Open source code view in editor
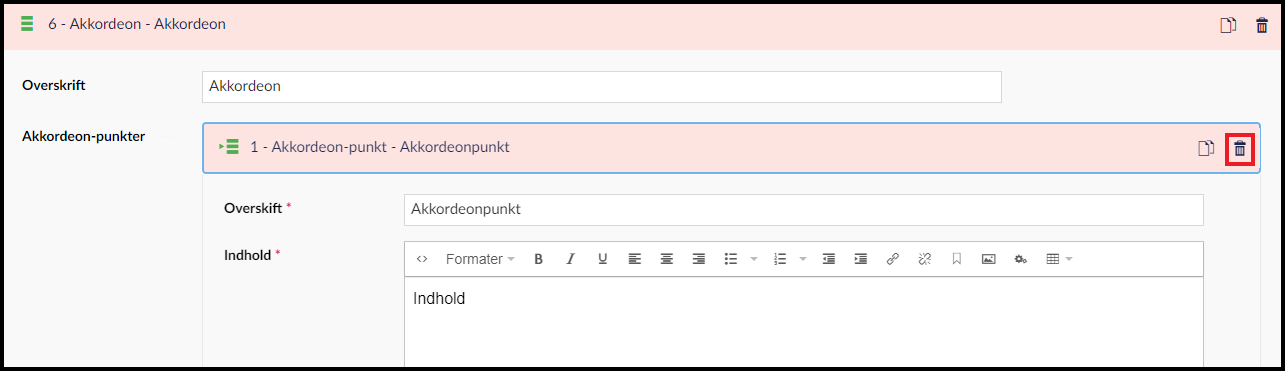Image resolution: width=1285 pixels, height=371 pixels. (x=422, y=259)
